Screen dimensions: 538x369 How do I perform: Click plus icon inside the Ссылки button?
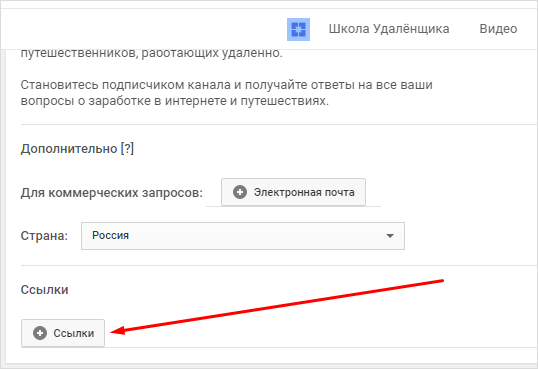tap(40, 333)
